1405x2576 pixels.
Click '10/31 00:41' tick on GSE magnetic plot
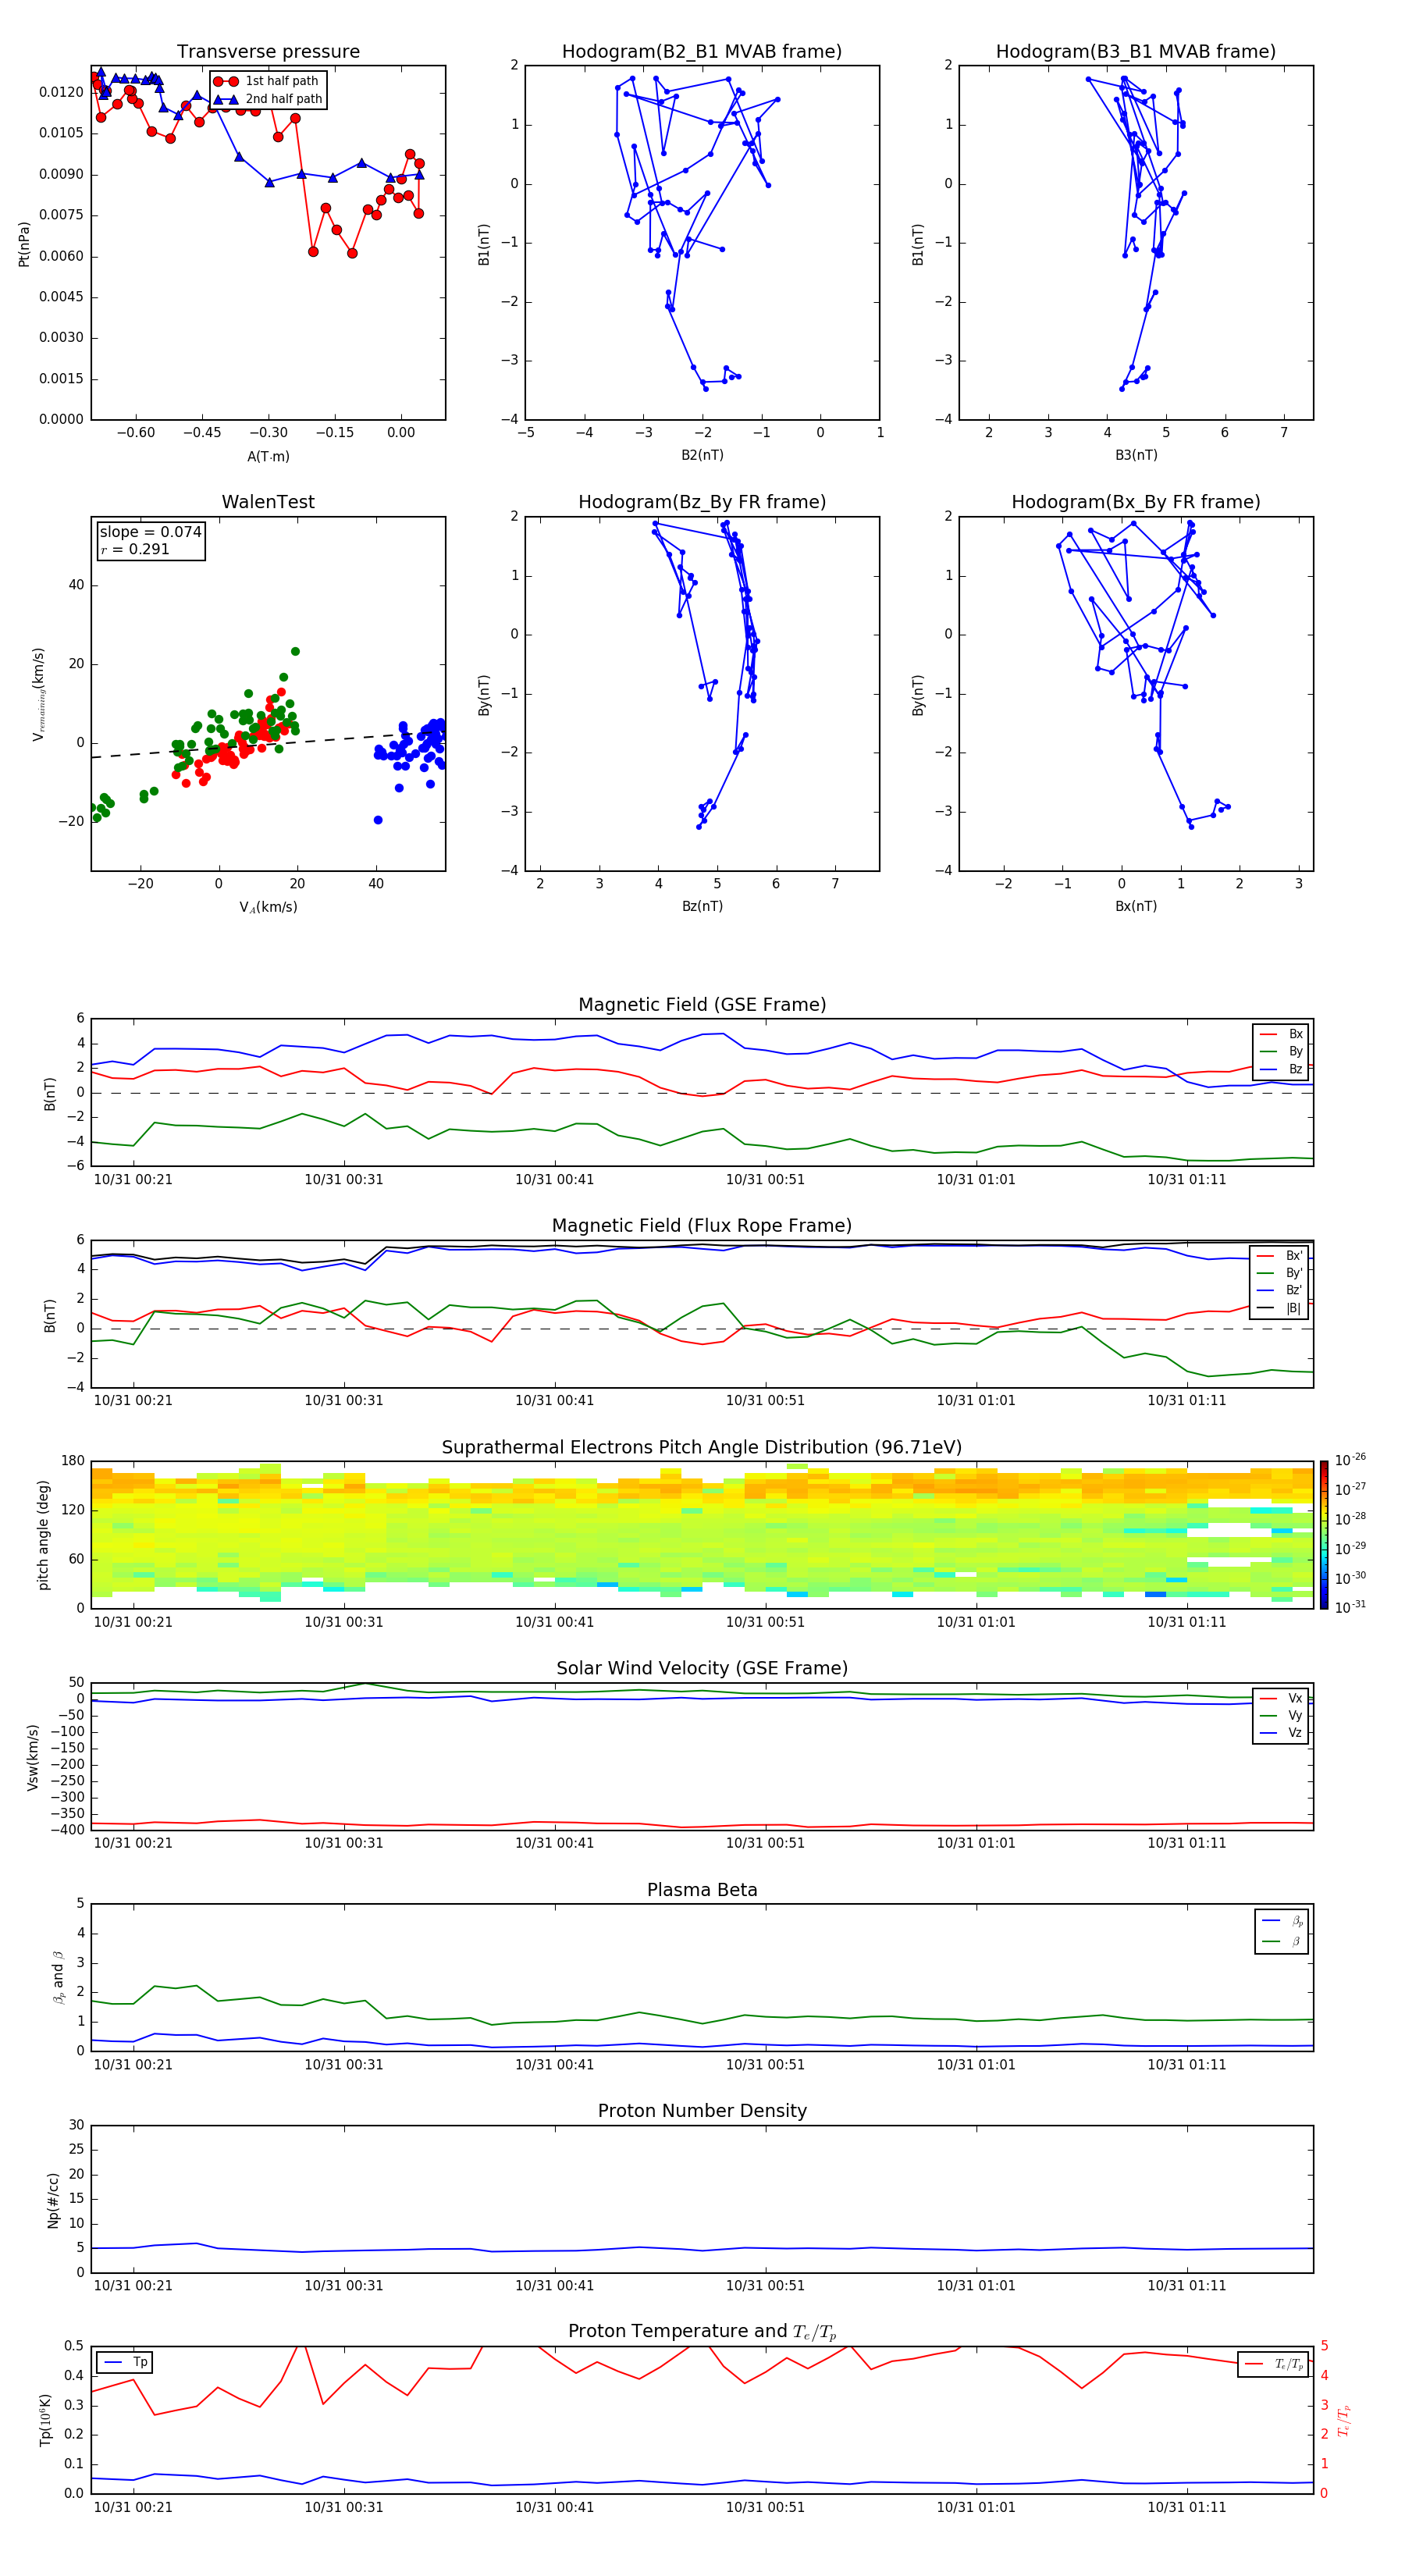click(554, 1179)
